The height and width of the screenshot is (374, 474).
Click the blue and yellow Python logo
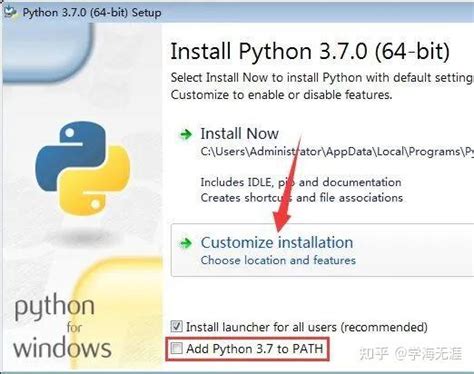[x=82, y=168]
